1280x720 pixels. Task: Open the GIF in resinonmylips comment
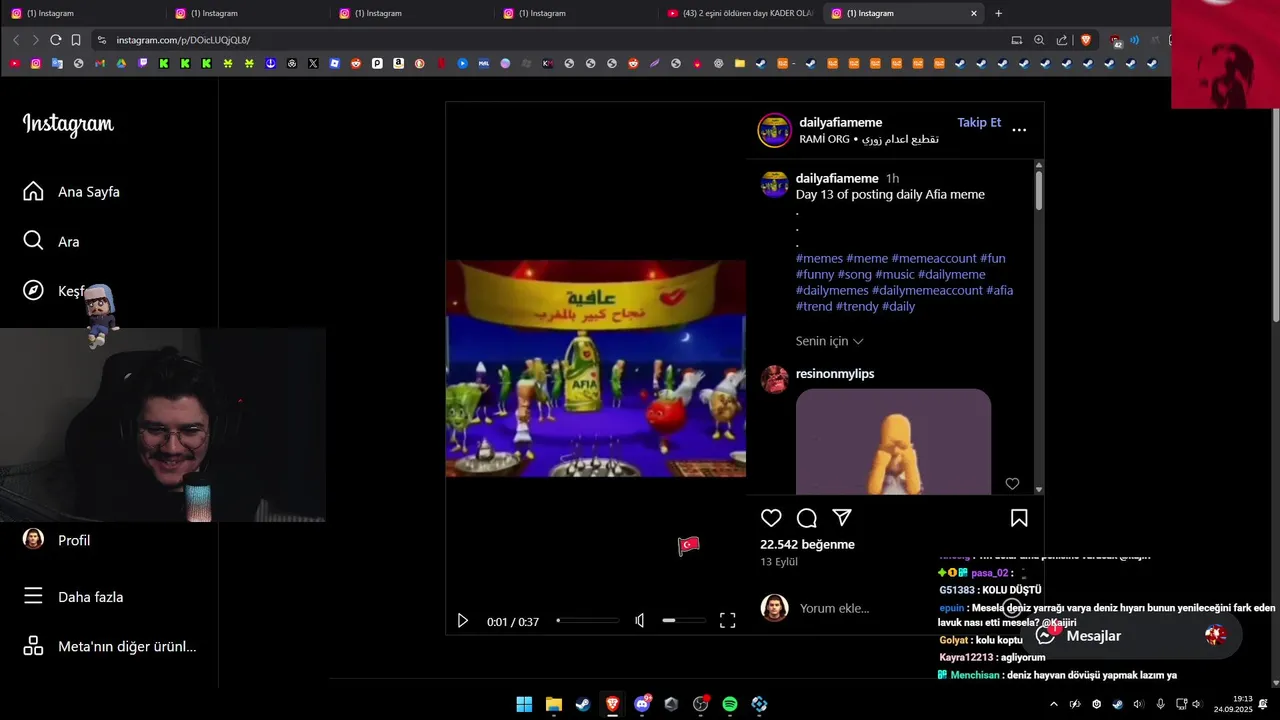893,441
